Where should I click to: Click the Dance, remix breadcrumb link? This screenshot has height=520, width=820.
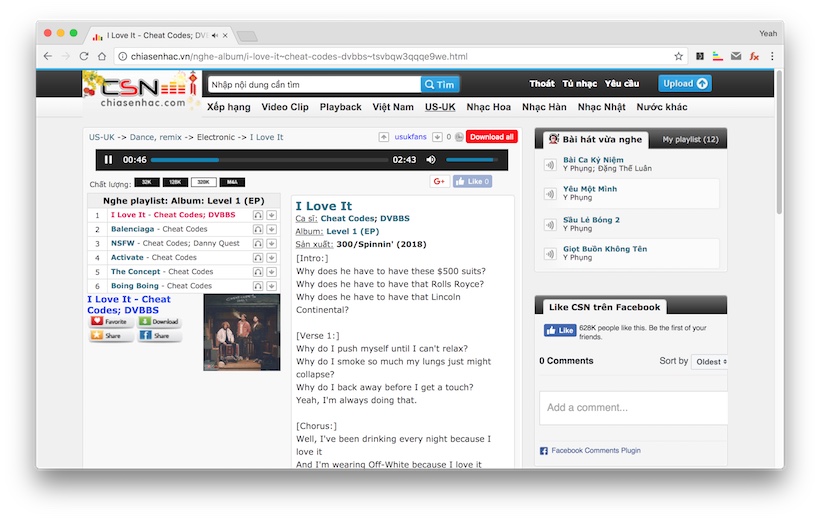tap(155, 137)
